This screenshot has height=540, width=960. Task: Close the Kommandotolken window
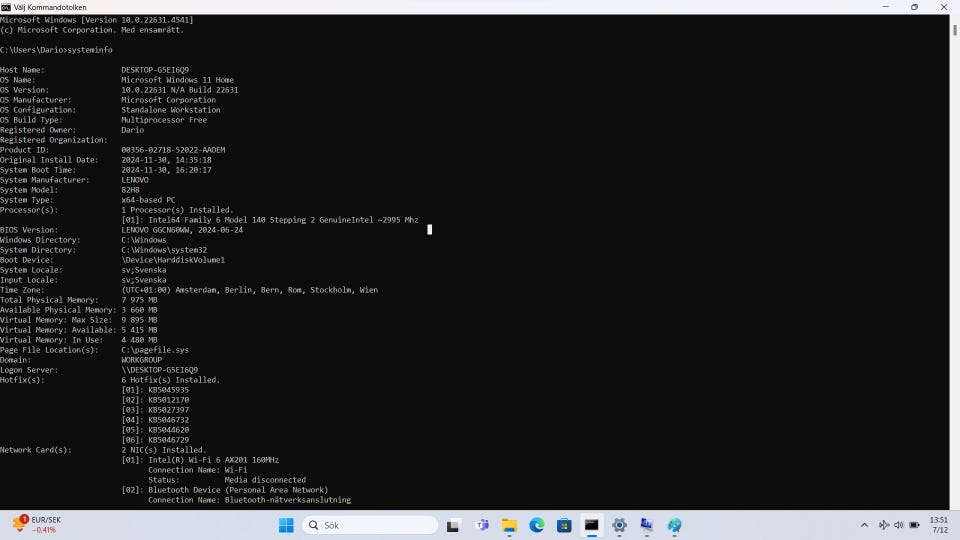tap(943, 7)
